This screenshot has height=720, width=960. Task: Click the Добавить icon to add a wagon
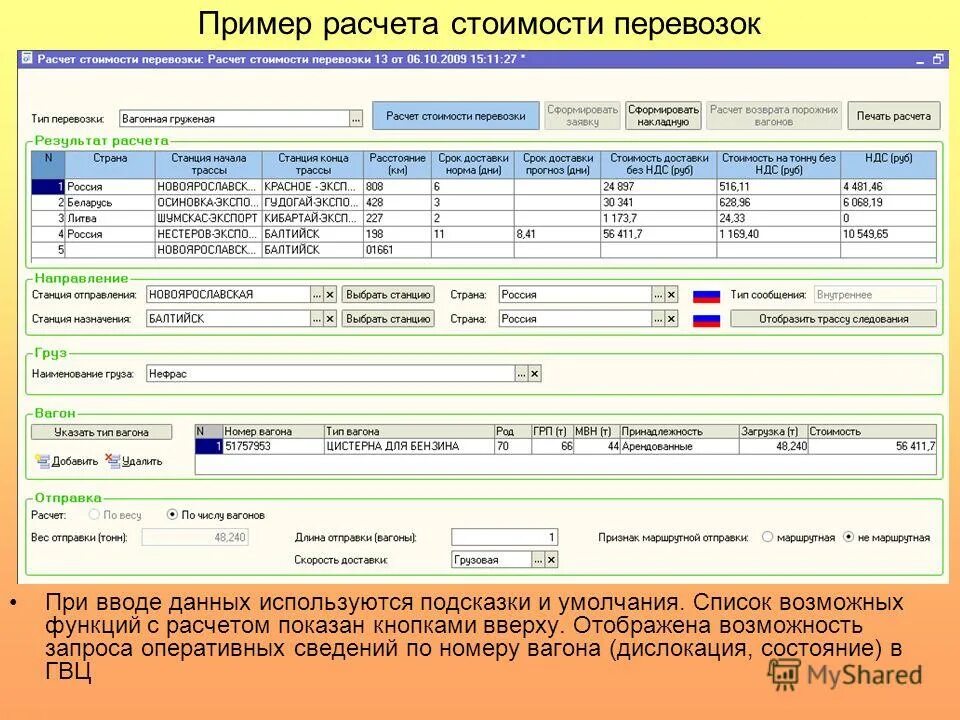pyautogui.click(x=41, y=459)
